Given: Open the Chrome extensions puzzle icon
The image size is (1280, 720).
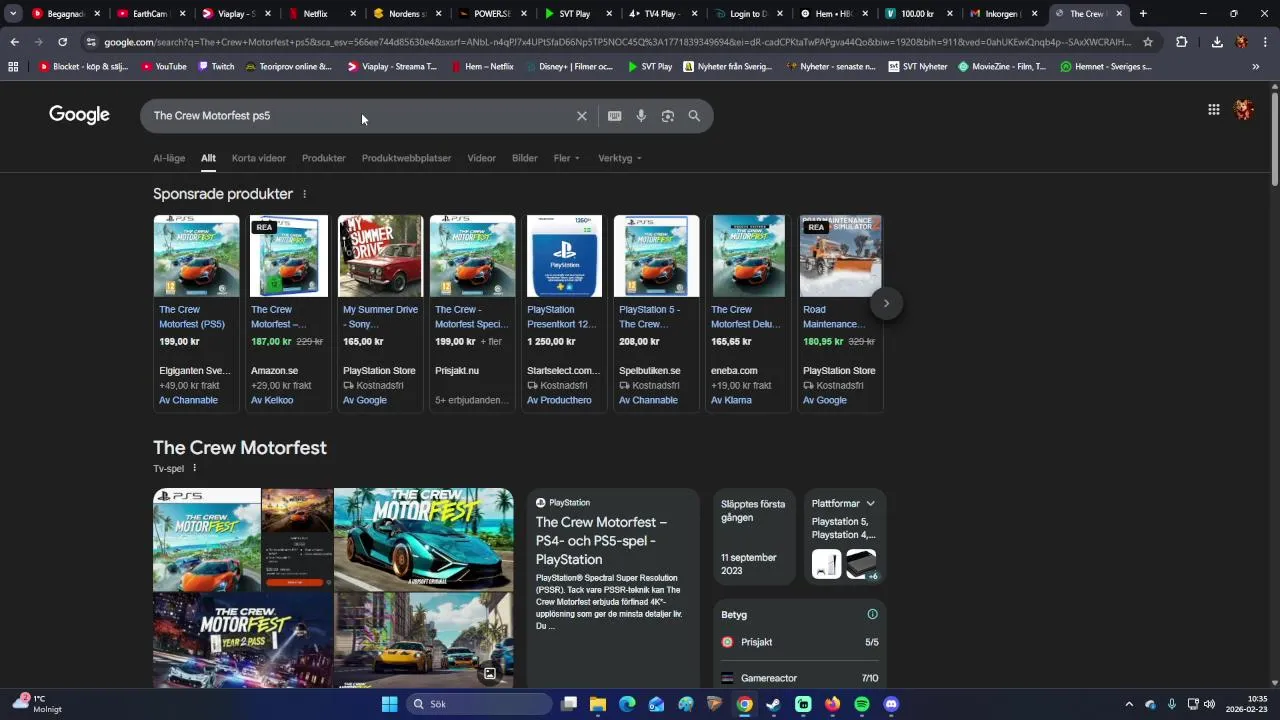Looking at the screenshot, I should [1182, 42].
